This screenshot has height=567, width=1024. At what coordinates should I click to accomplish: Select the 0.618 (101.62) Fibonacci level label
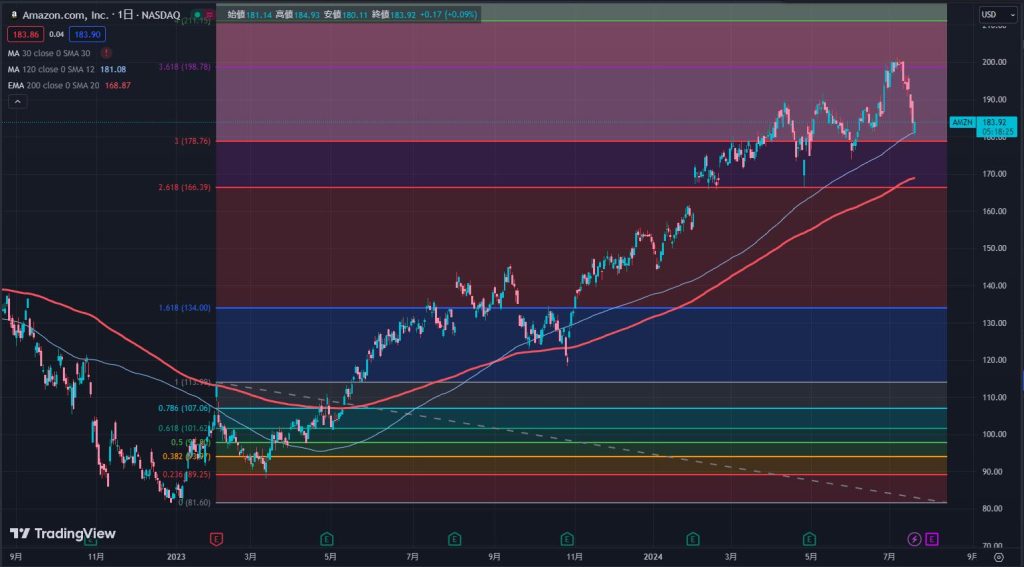click(x=185, y=429)
